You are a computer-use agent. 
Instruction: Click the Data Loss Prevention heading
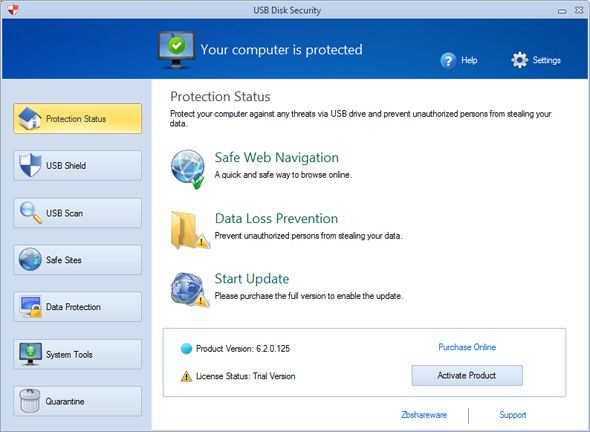click(276, 219)
